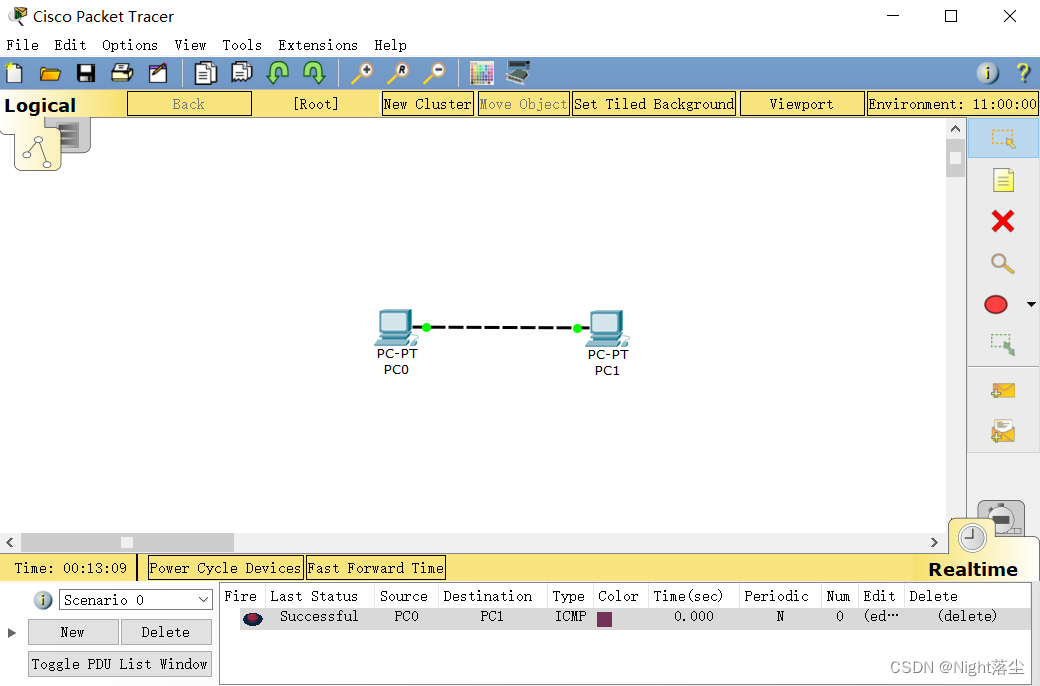Open the File menu
1040x686 pixels.
coord(23,45)
